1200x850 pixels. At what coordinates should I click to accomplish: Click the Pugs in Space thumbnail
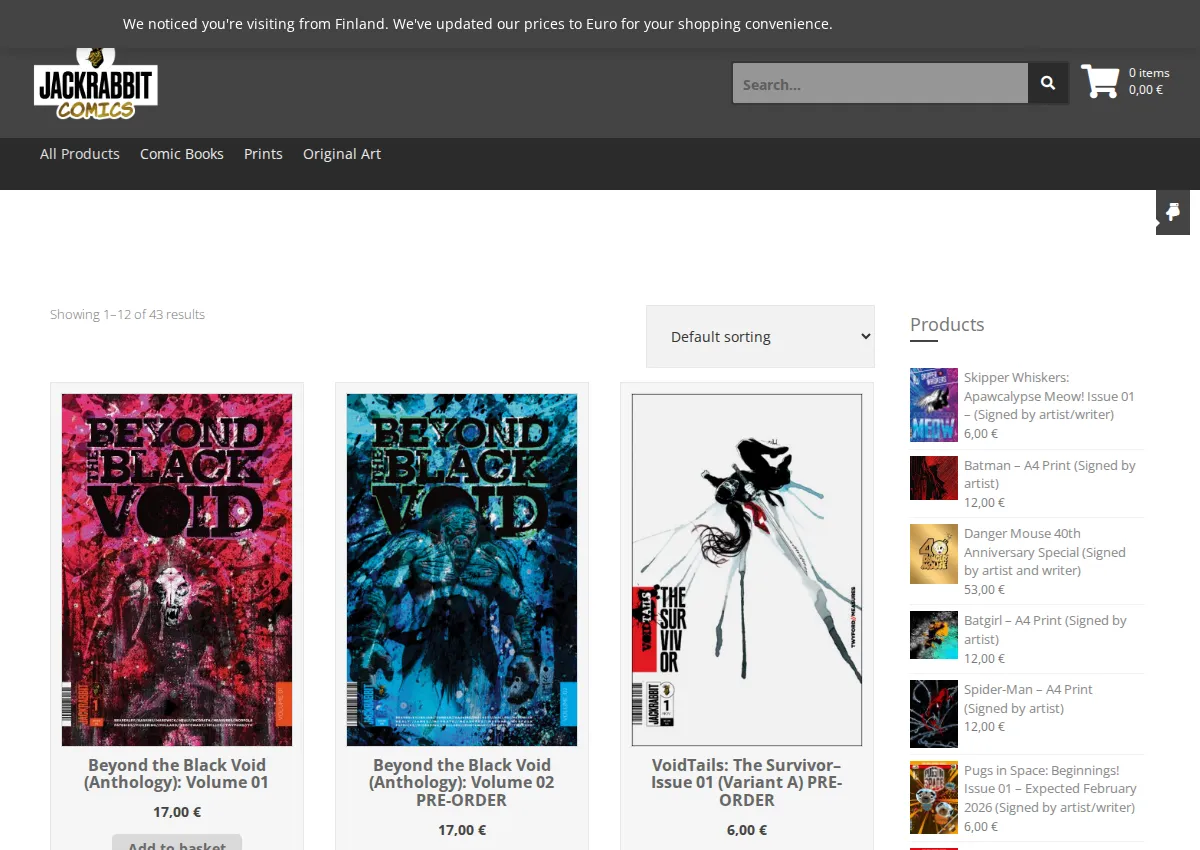(934, 798)
